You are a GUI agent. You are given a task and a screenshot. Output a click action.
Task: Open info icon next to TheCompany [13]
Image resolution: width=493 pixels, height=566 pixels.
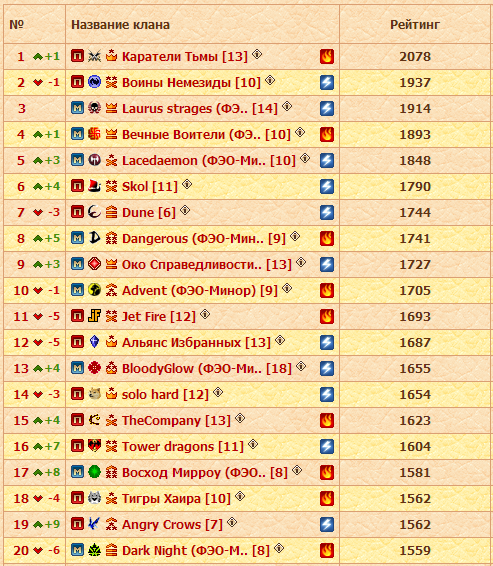[240, 418]
